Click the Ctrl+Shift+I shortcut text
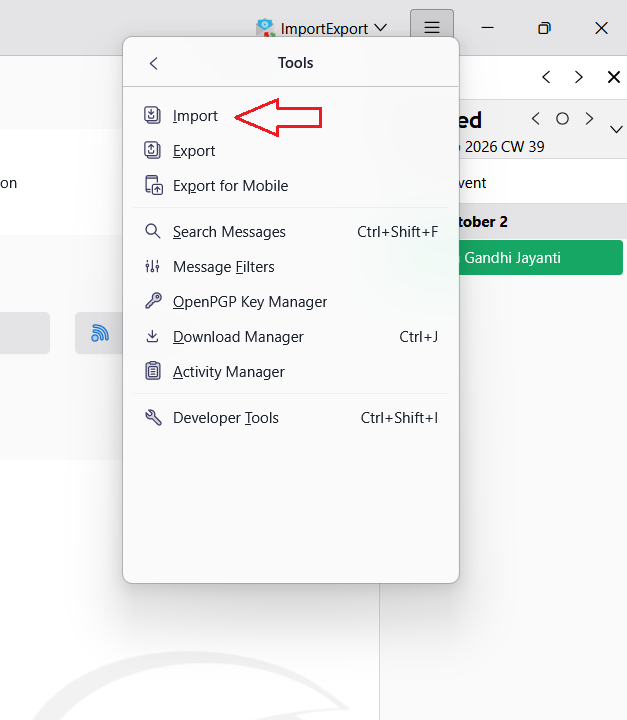Image resolution: width=627 pixels, height=720 pixels. click(399, 418)
